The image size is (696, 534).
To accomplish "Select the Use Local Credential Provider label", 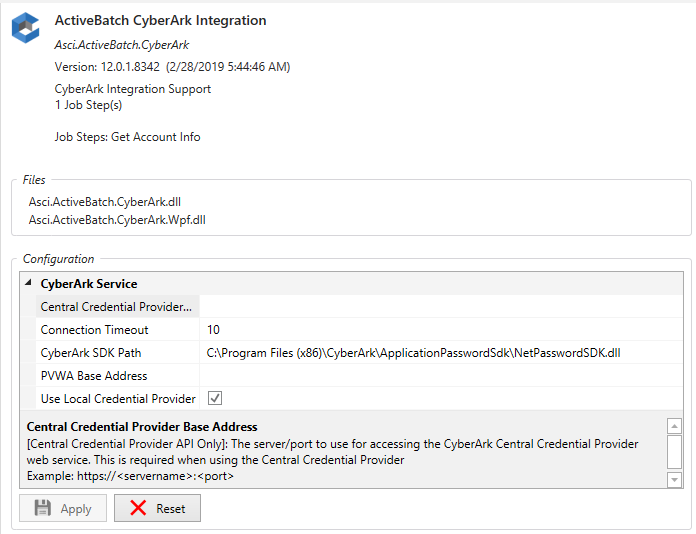I will click(118, 399).
